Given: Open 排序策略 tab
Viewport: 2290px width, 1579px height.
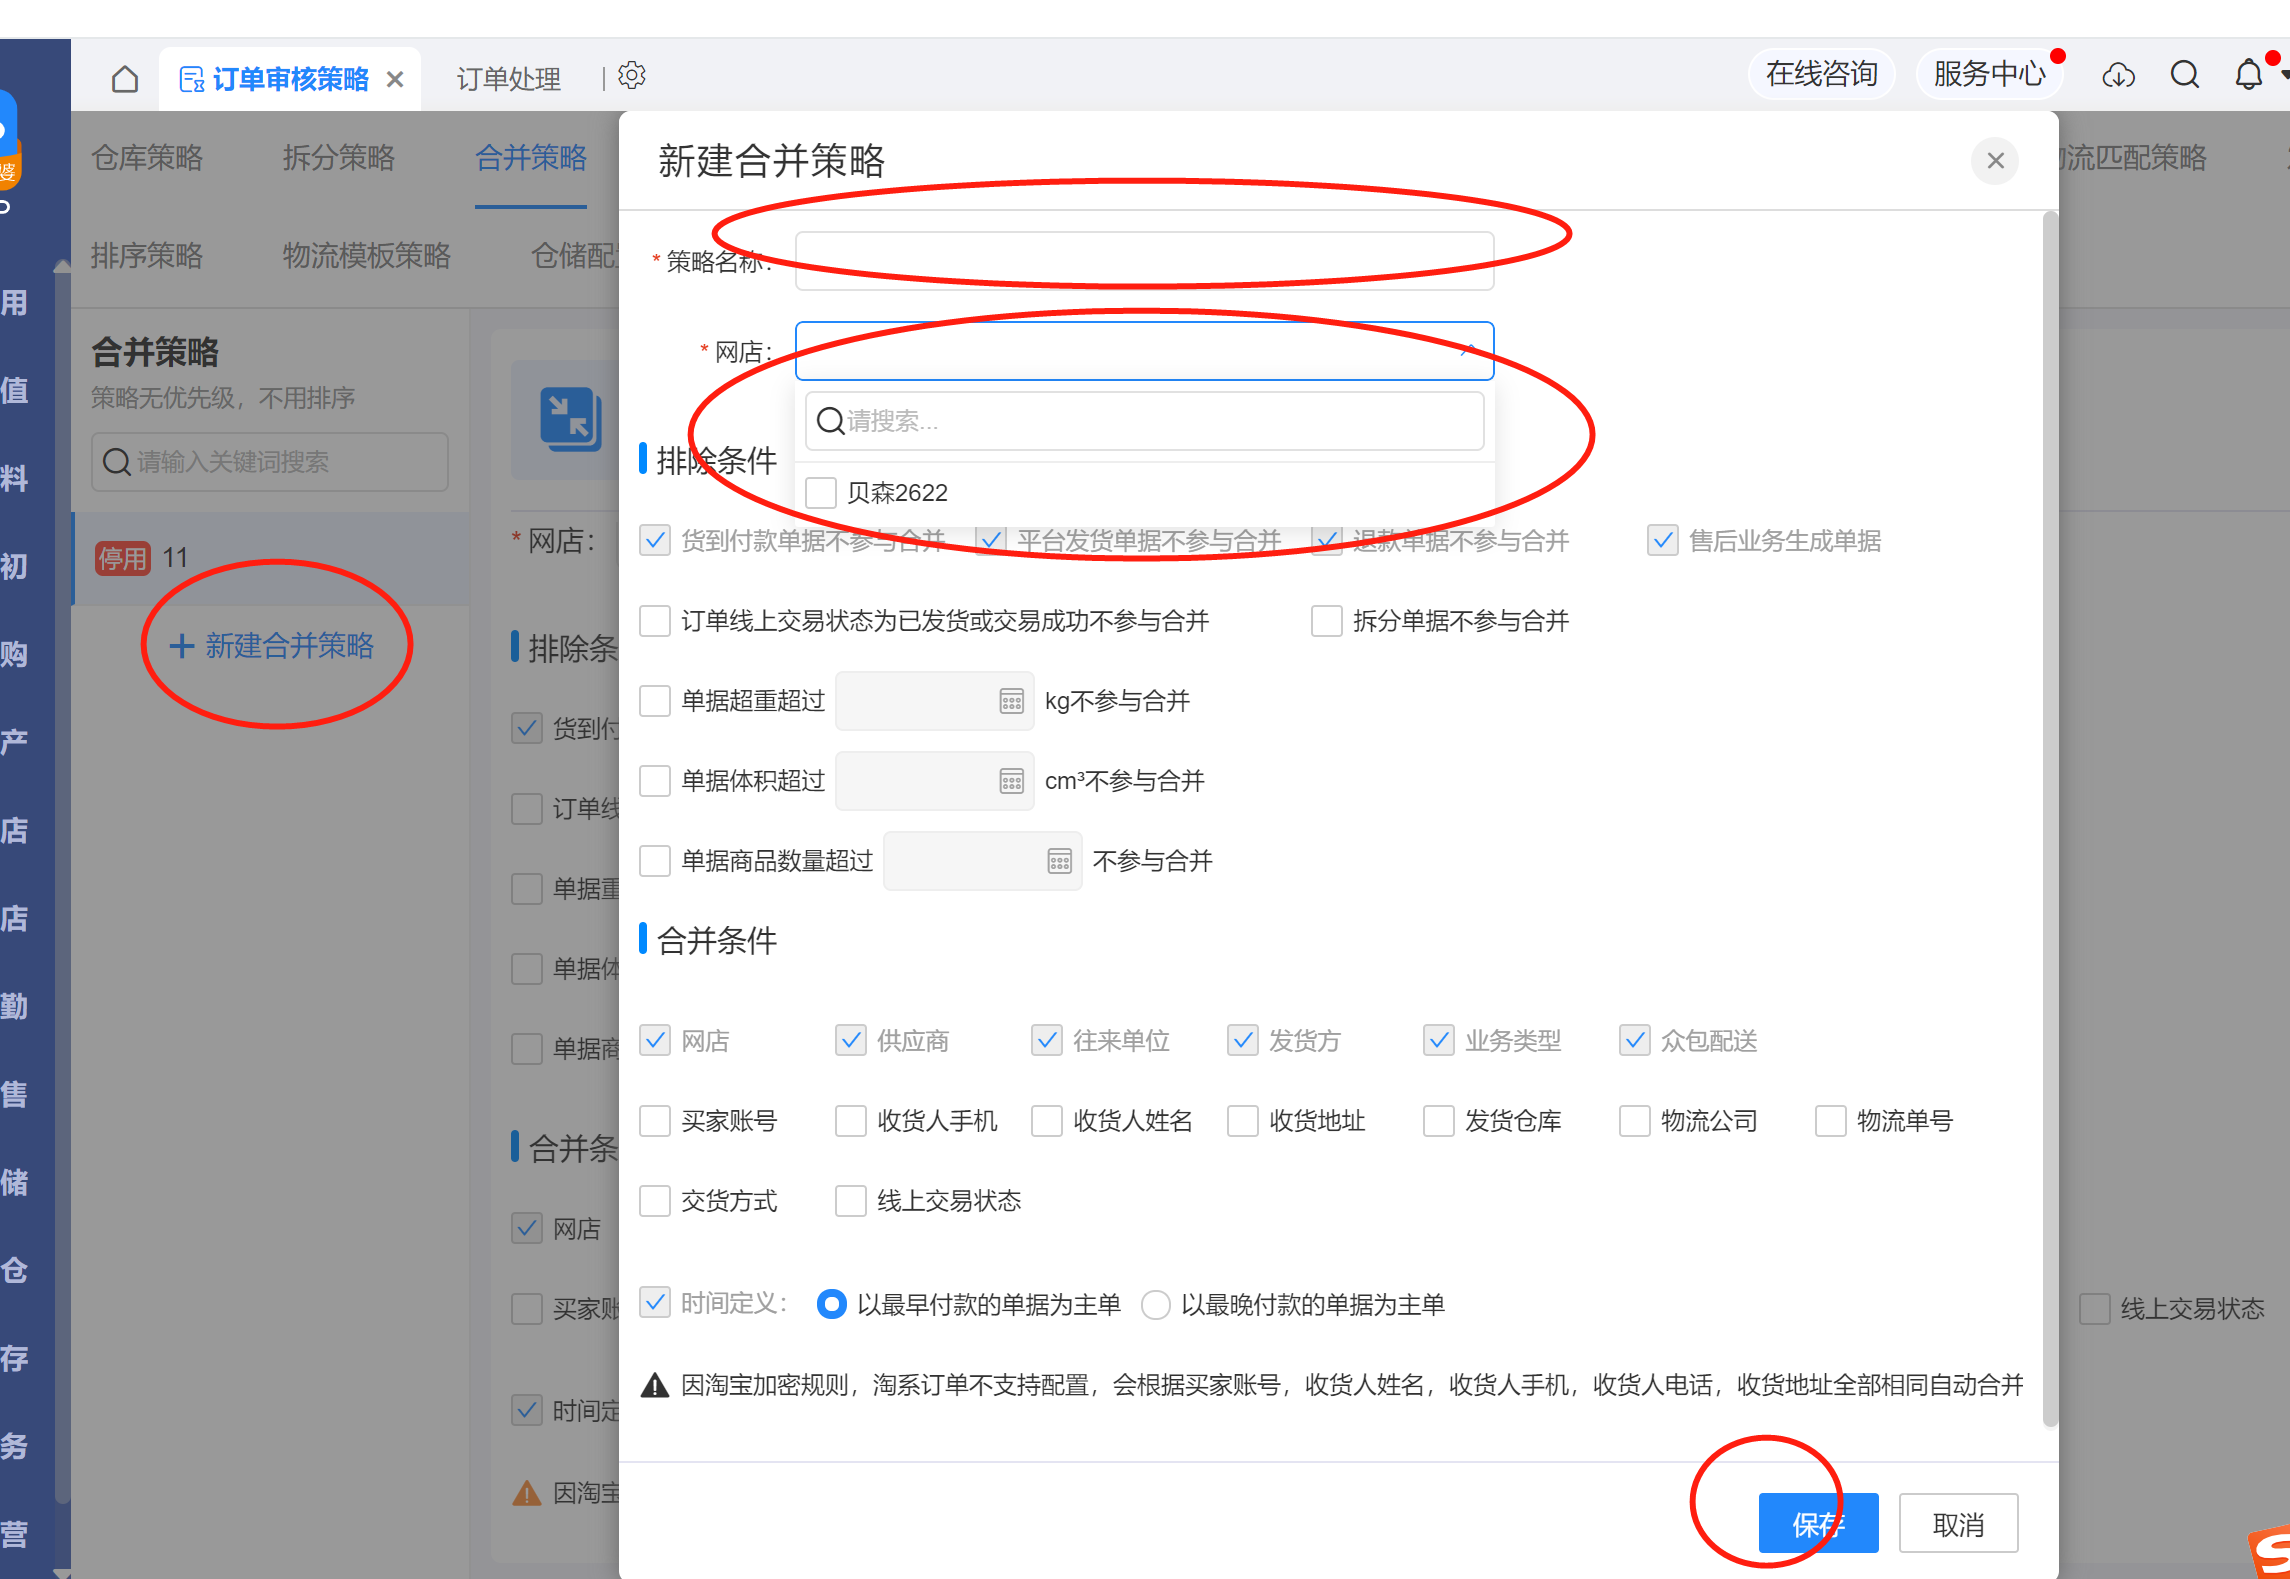Looking at the screenshot, I should click(147, 256).
